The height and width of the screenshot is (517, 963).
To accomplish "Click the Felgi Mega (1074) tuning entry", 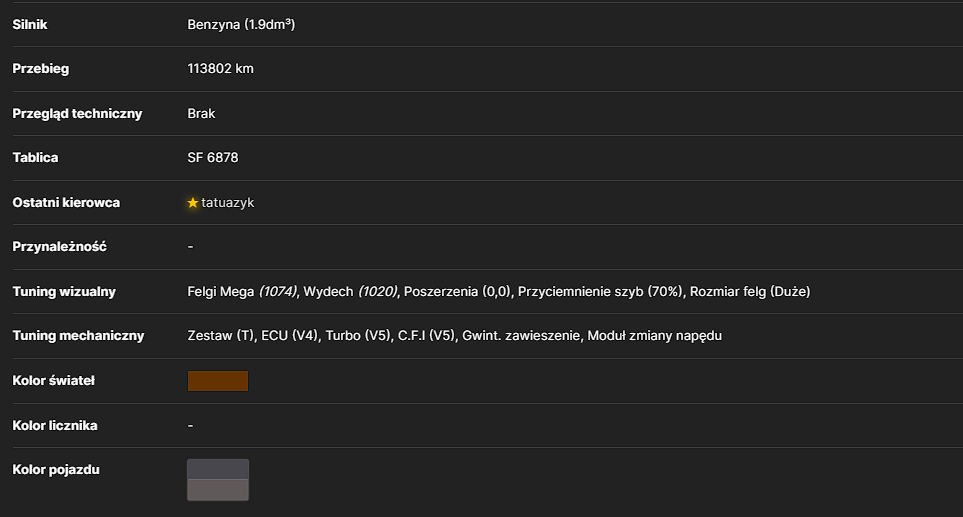I will tap(242, 292).
